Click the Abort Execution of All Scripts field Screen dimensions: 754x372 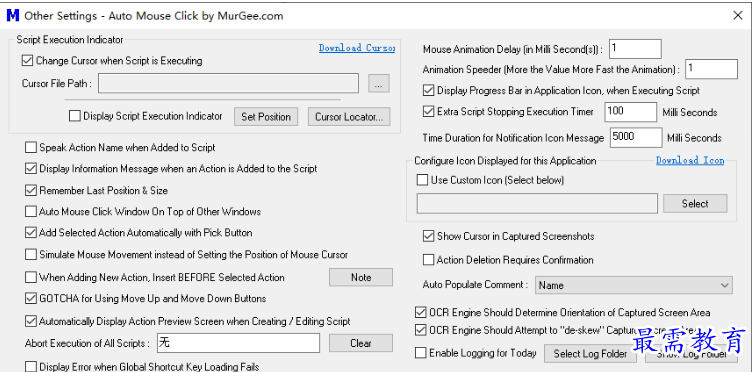[239, 343]
